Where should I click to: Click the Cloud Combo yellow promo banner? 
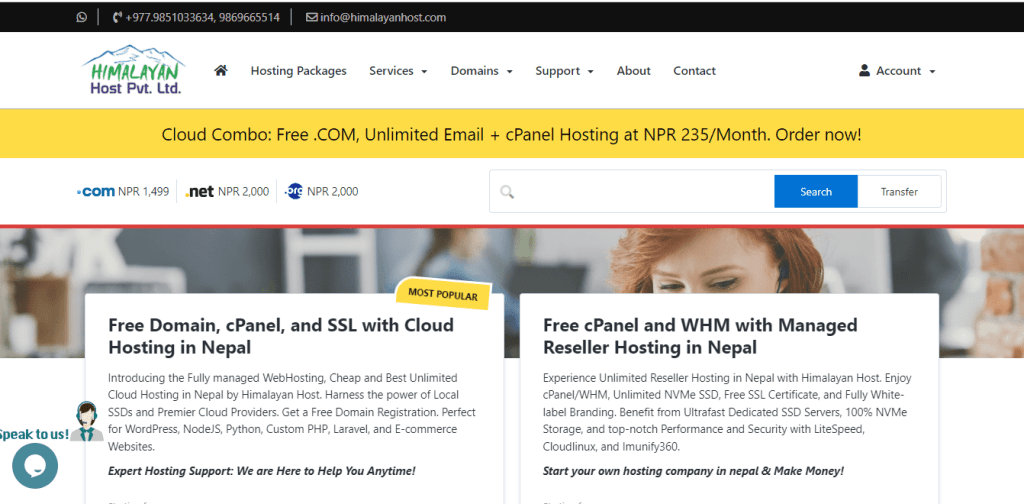coord(511,134)
